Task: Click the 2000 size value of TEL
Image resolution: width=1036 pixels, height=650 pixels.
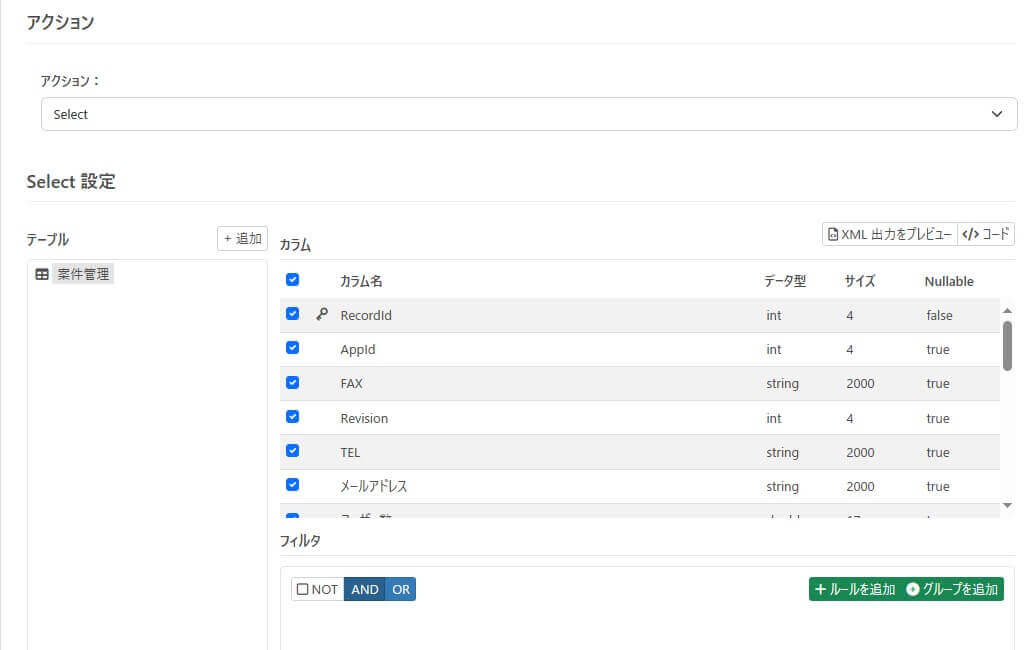Action: [860, 452]
